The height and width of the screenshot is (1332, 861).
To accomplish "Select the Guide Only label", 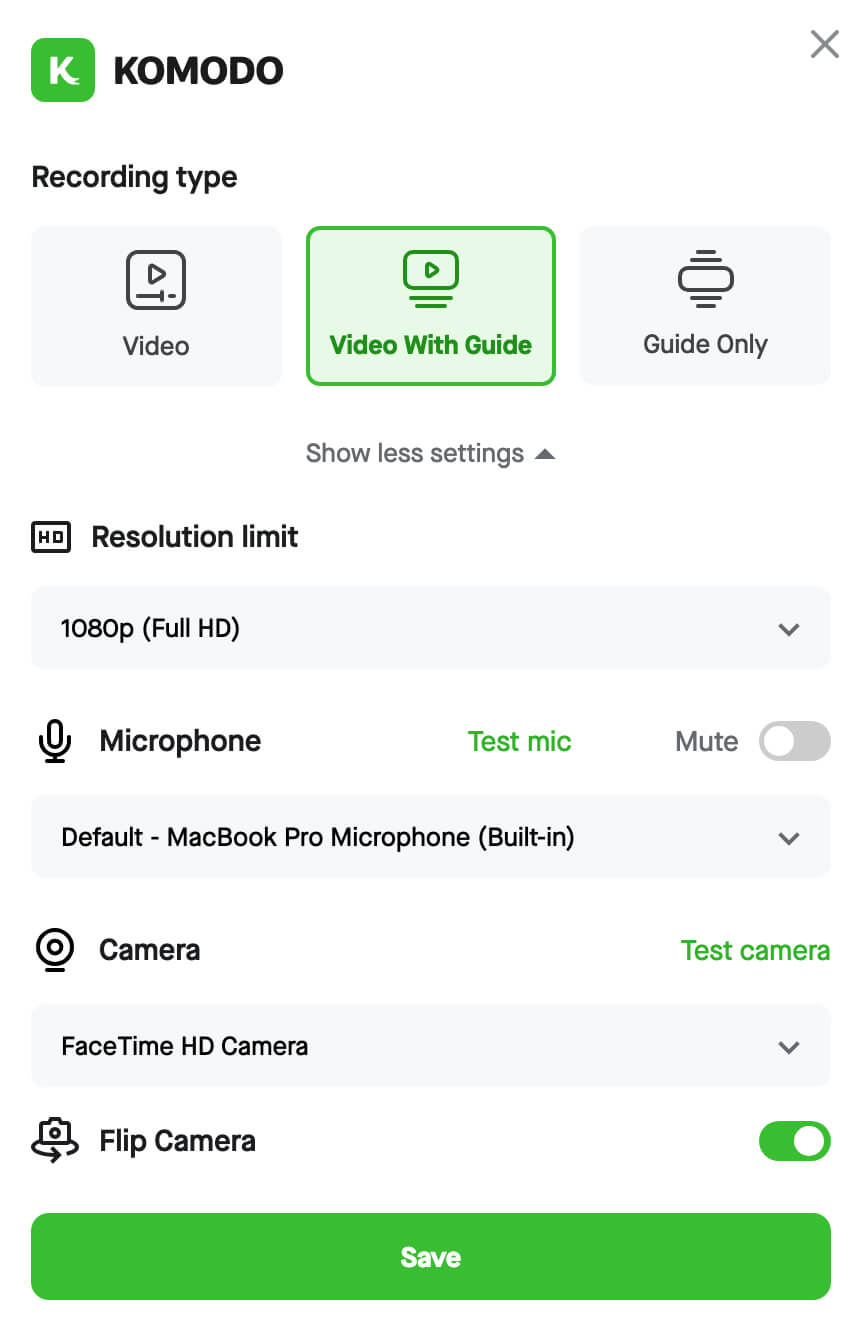I will pyautogui.click(x=705, y=345).
